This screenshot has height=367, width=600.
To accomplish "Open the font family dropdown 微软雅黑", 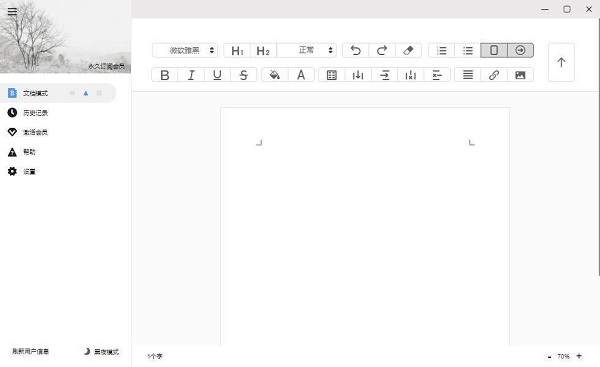I will coord(185,50).
